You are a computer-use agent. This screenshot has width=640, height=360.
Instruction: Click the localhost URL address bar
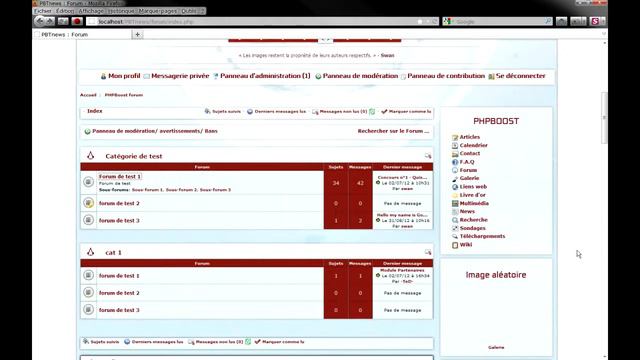[263, 21]
